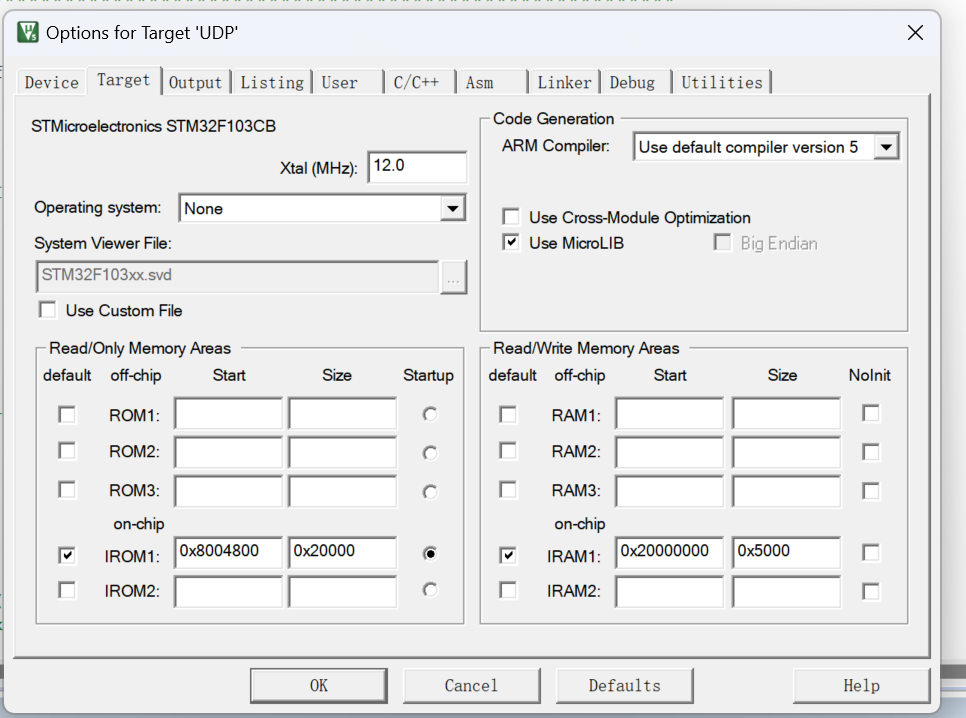This screenshot has width=966, height=718.
Task: Click the IRAM2 Size field
Action: [786, 592]
